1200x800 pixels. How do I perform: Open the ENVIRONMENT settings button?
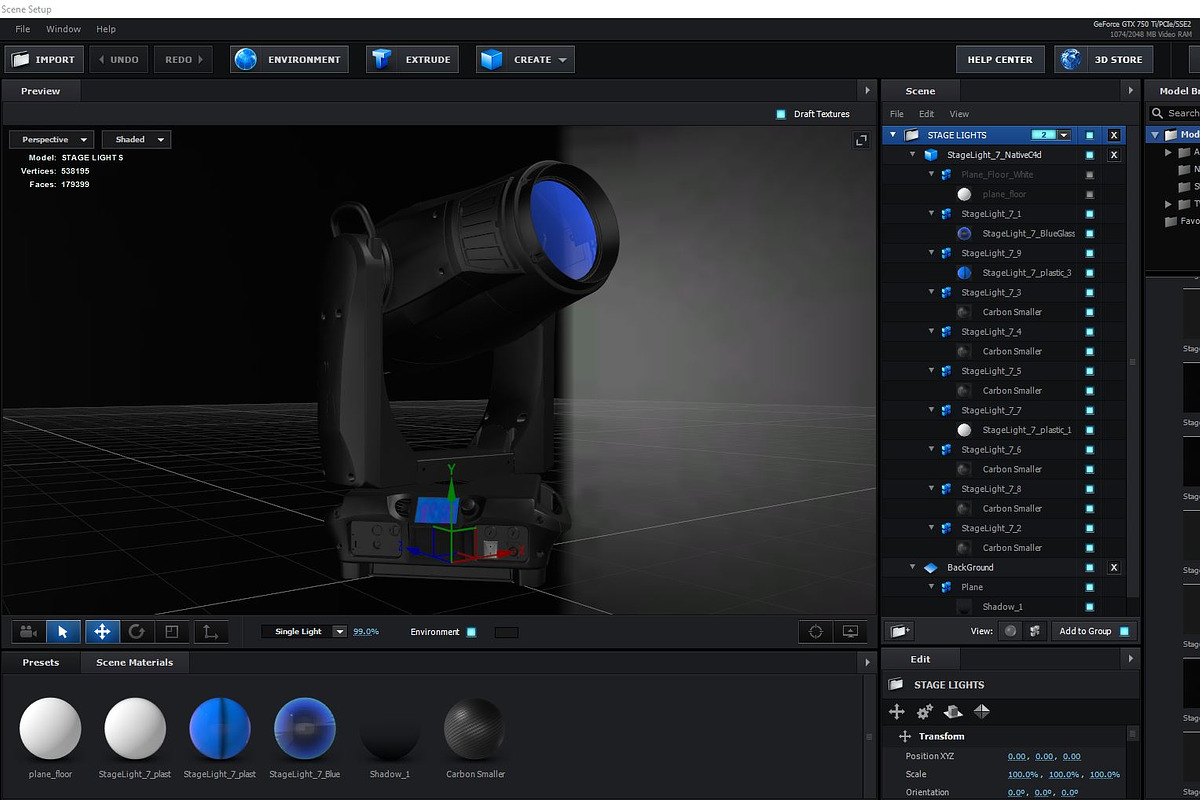pyautogui.click(x=290, y=60)
